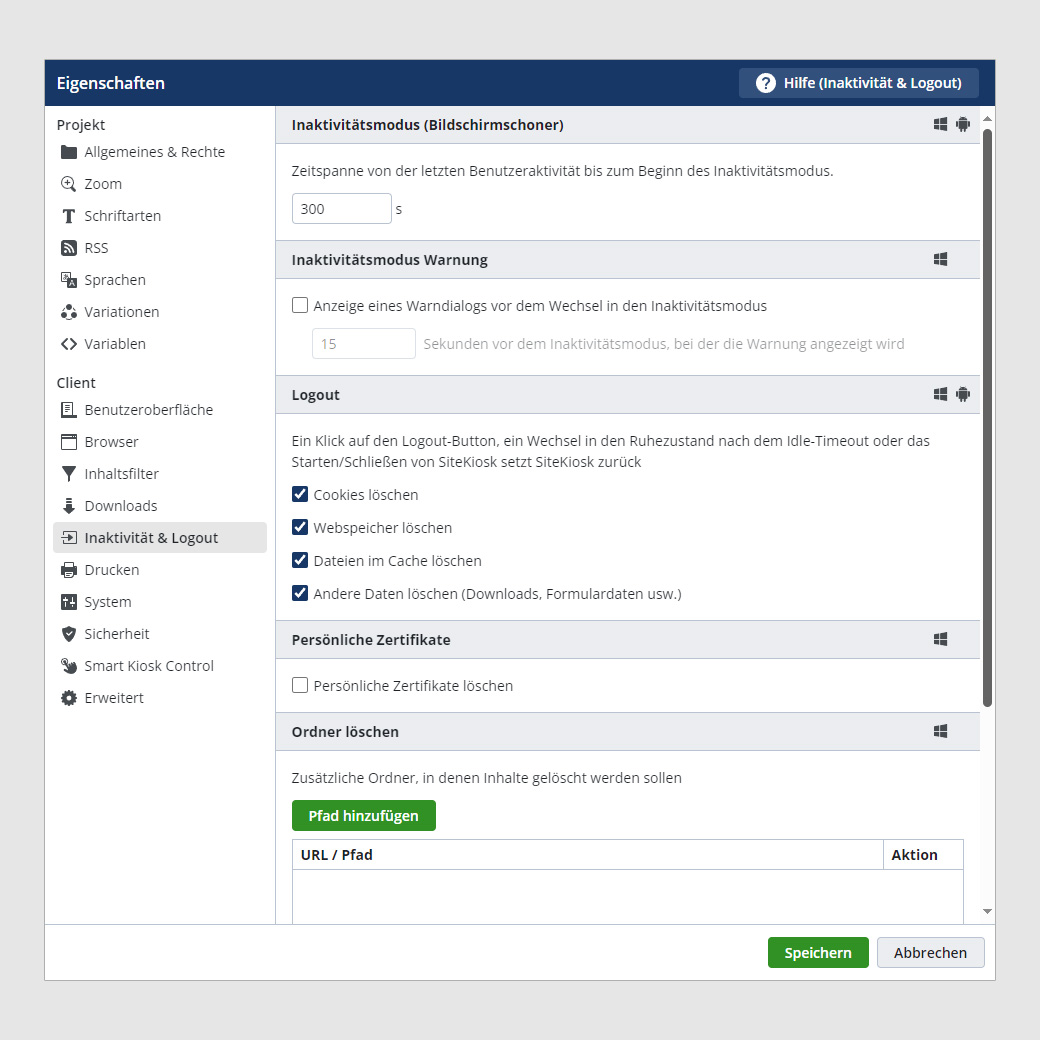Click the scrollbar down arrow
This screenshot has width=1040, height=1040.
coord(987,912)
